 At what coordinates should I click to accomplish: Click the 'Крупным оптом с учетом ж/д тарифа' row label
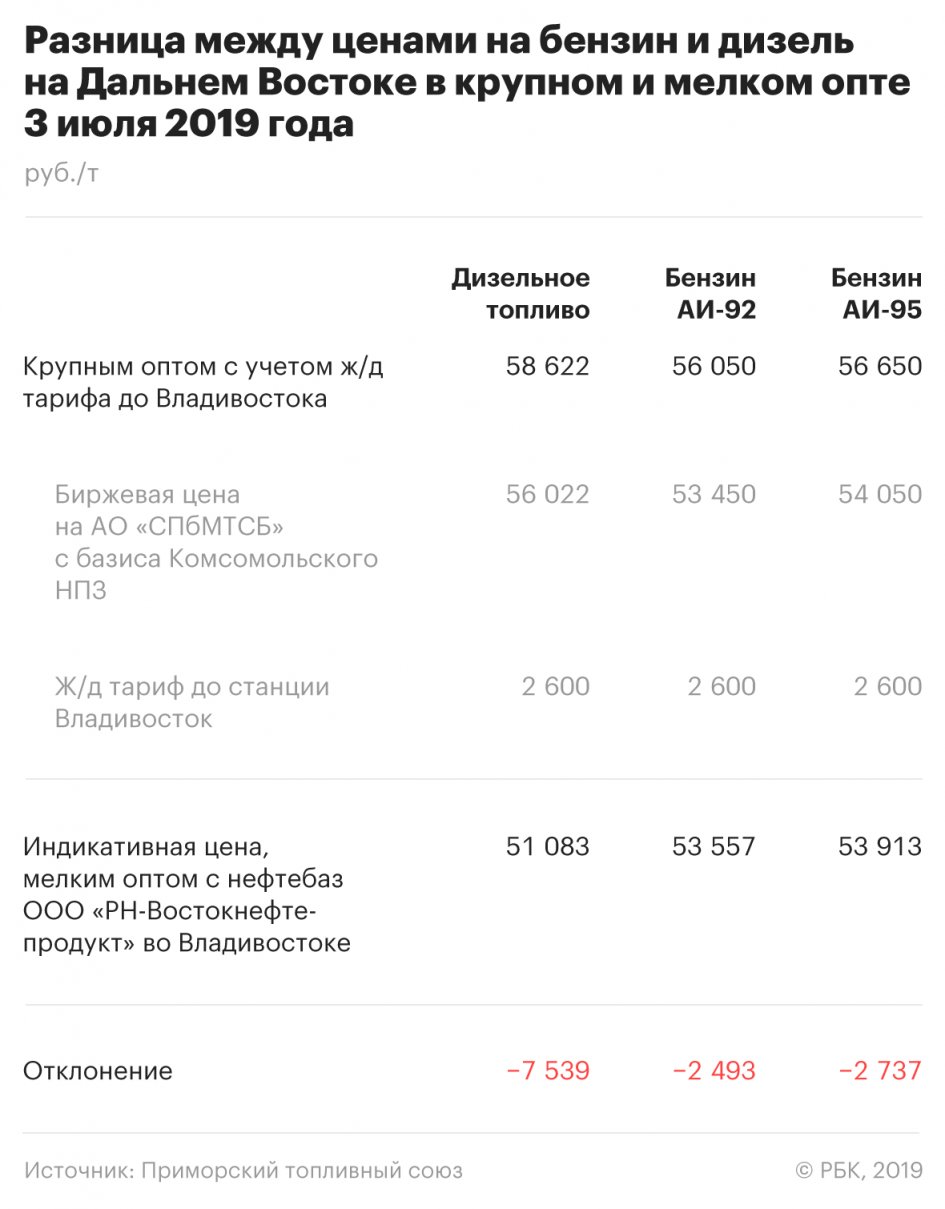click(203, 382)
